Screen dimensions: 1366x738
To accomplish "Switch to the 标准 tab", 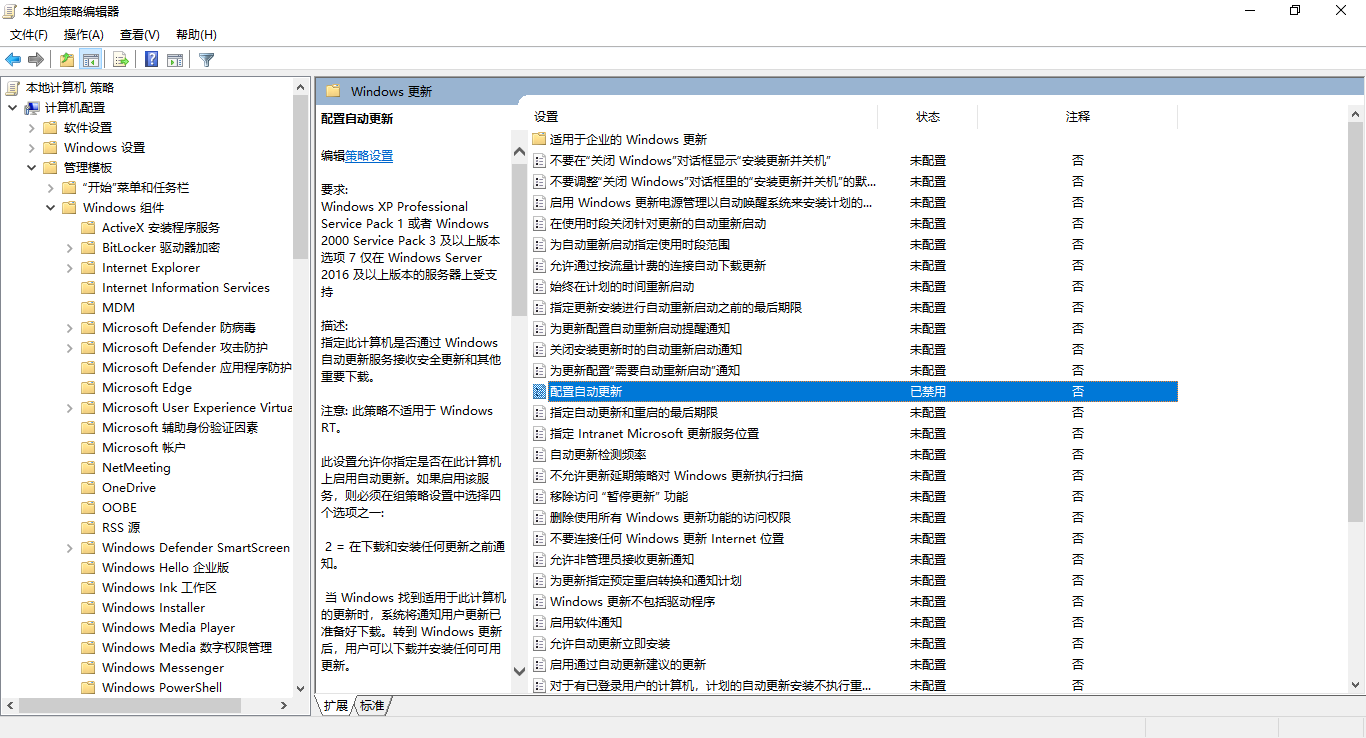I will click(x=372, y=706).
